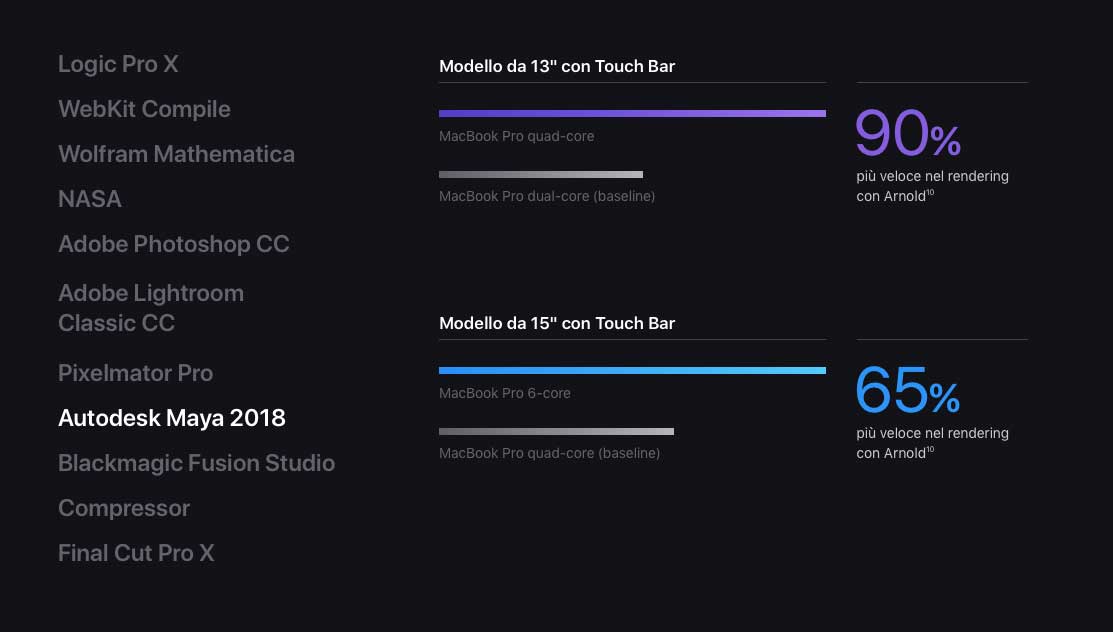Open the Final Cut Pro X tab

(136, 553)
